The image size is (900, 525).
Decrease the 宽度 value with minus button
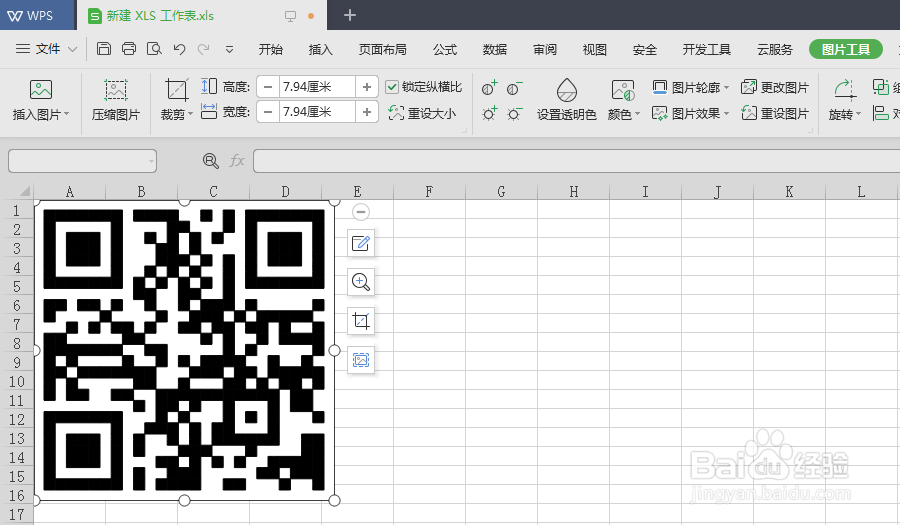point(267,111)
